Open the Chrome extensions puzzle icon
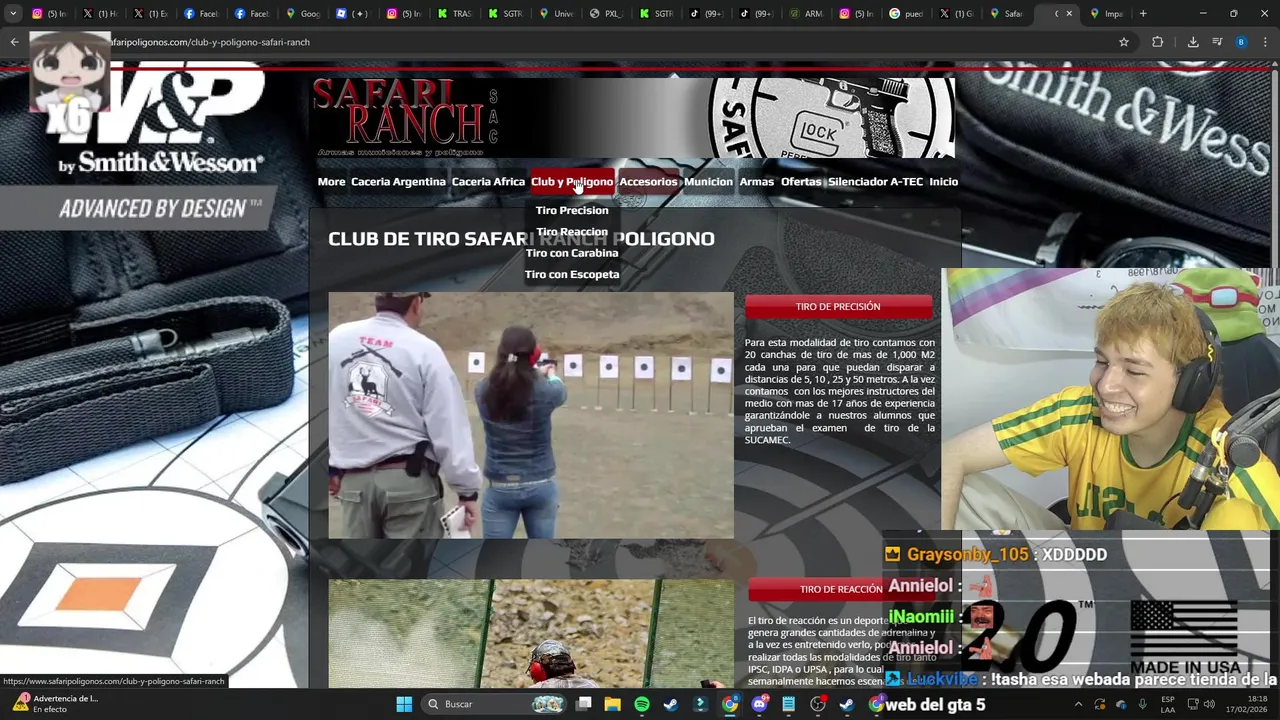 pyautogui.click(x=1158, y=42)
